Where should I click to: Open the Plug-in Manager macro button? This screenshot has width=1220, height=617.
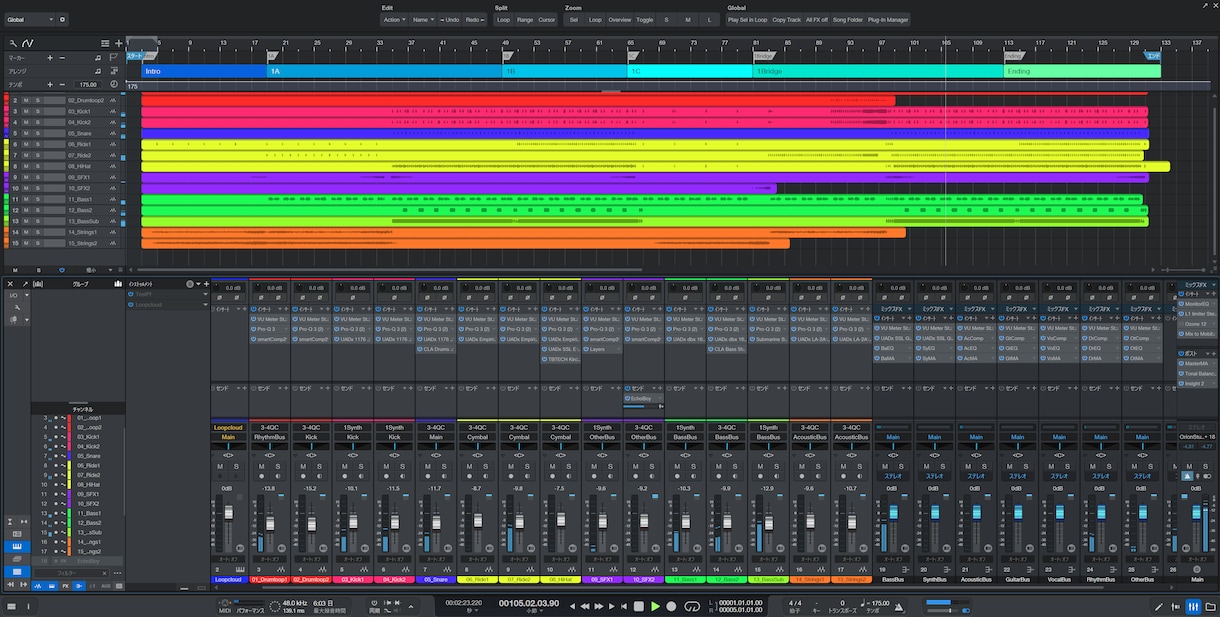pos(888,19)
